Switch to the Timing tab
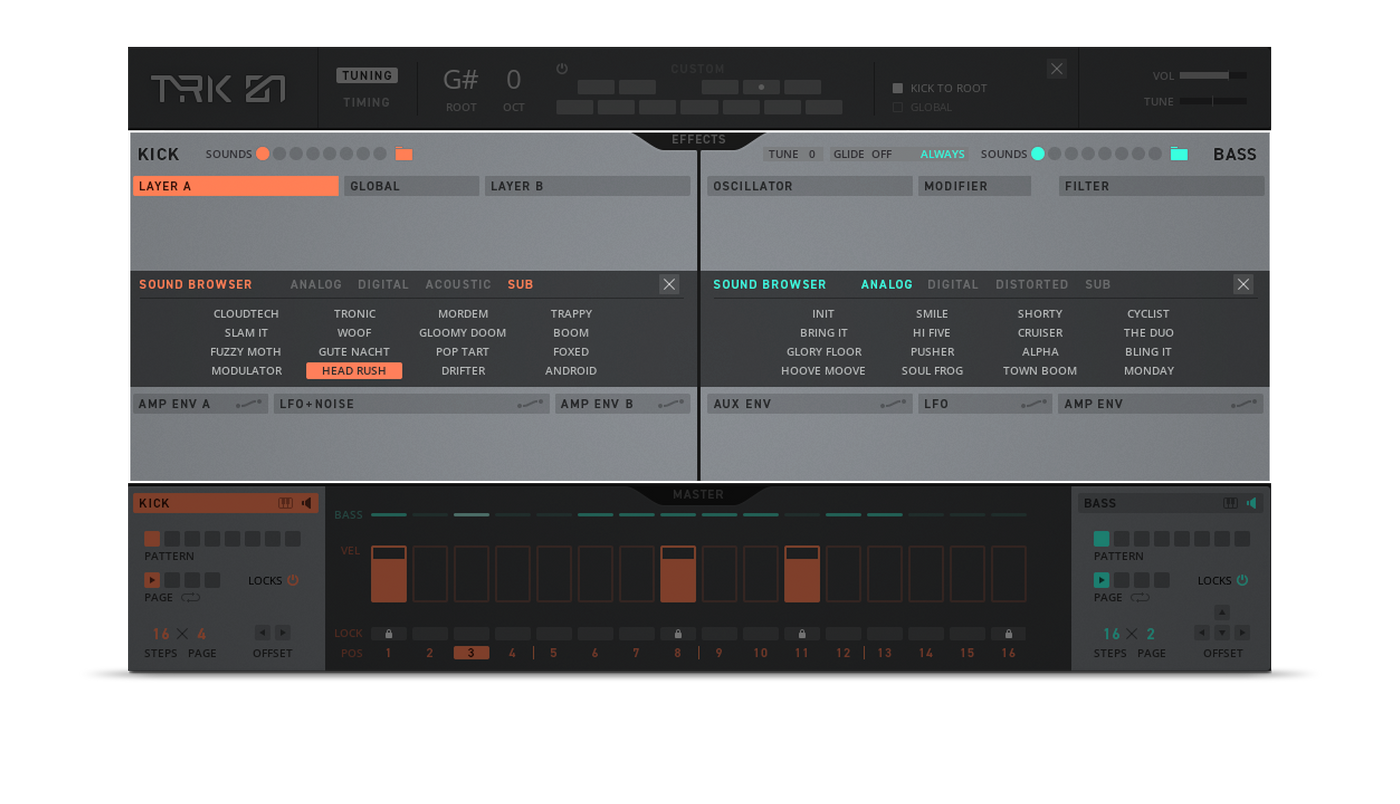Screen dimensions: 1400x804 [x=367, y=102]
